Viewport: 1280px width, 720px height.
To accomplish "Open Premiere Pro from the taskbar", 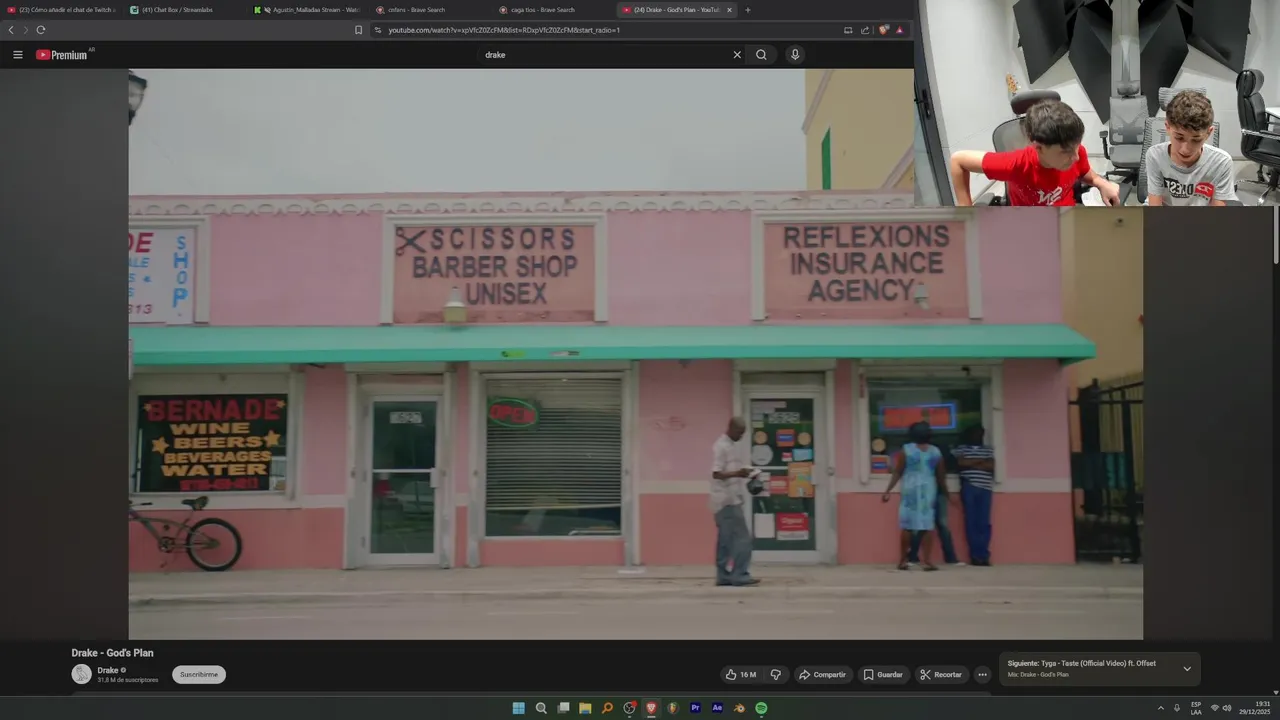I will coord(695,708).
